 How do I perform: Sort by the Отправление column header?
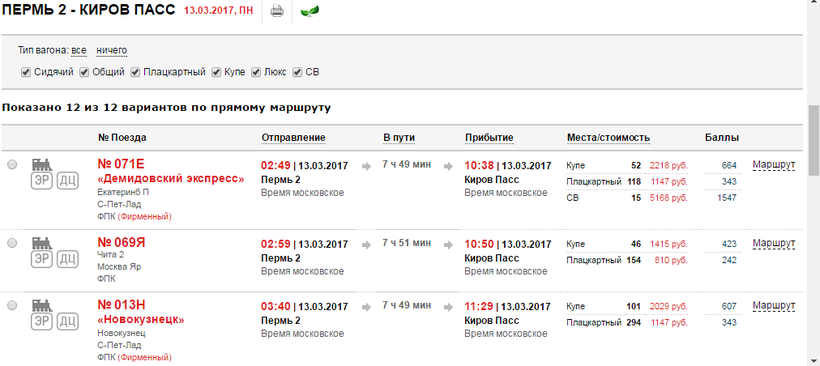click(x=293, y=138)
